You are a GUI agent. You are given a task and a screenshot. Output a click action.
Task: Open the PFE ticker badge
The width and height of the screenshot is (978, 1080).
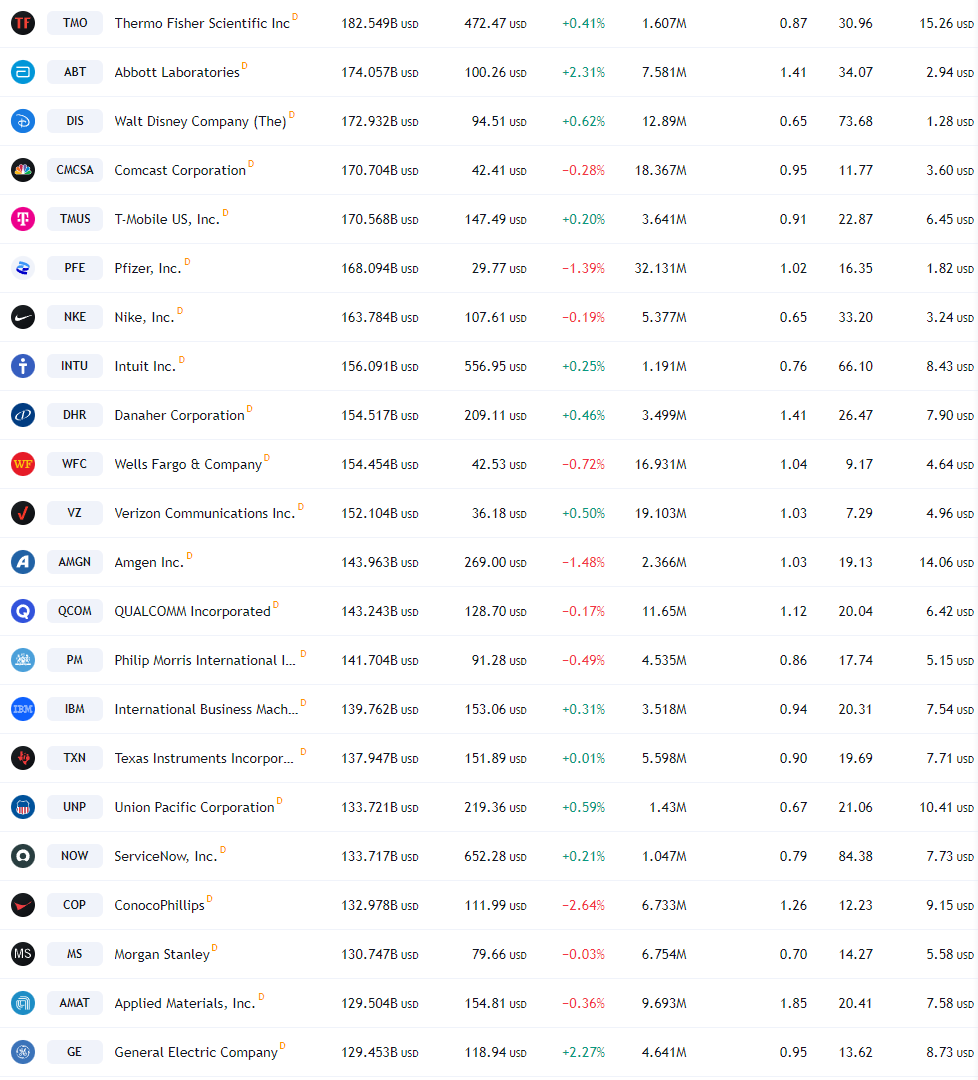[74, 267]
